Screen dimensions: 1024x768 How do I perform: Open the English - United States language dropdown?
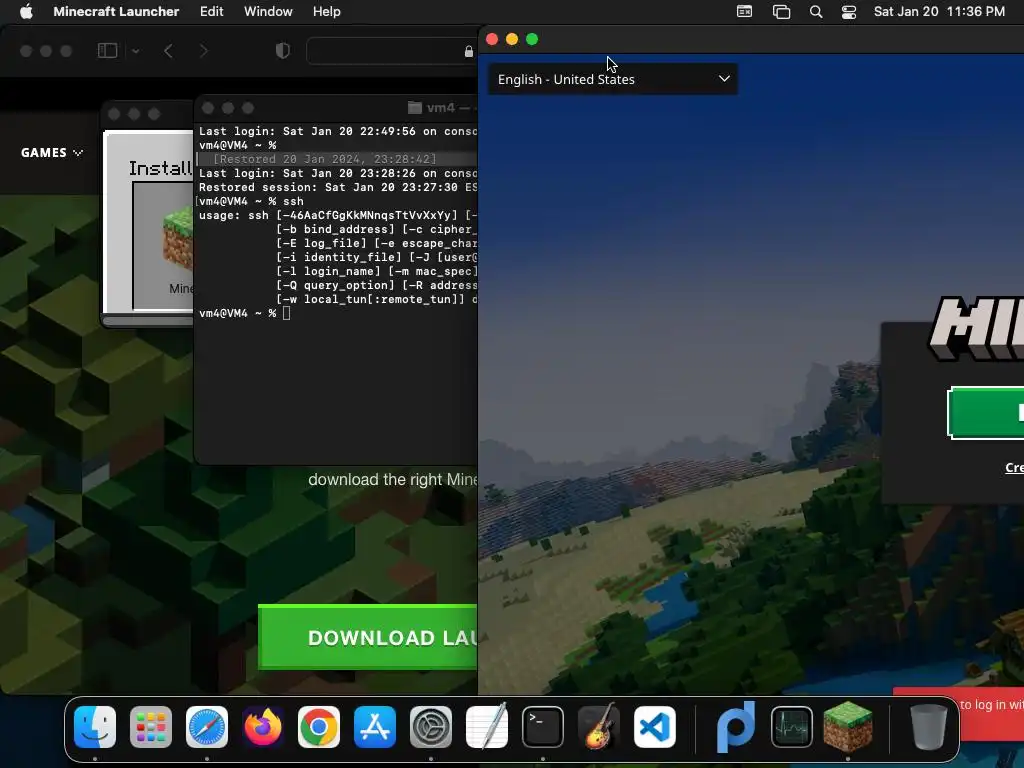613,79
